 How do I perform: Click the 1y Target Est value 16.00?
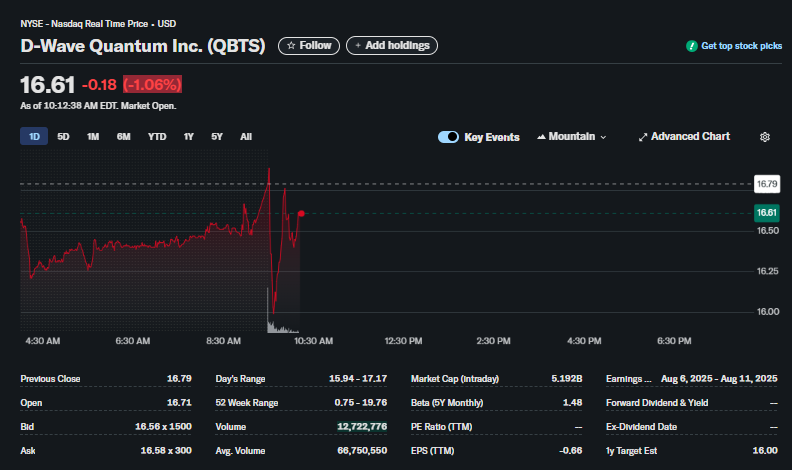tap(765, 451)
